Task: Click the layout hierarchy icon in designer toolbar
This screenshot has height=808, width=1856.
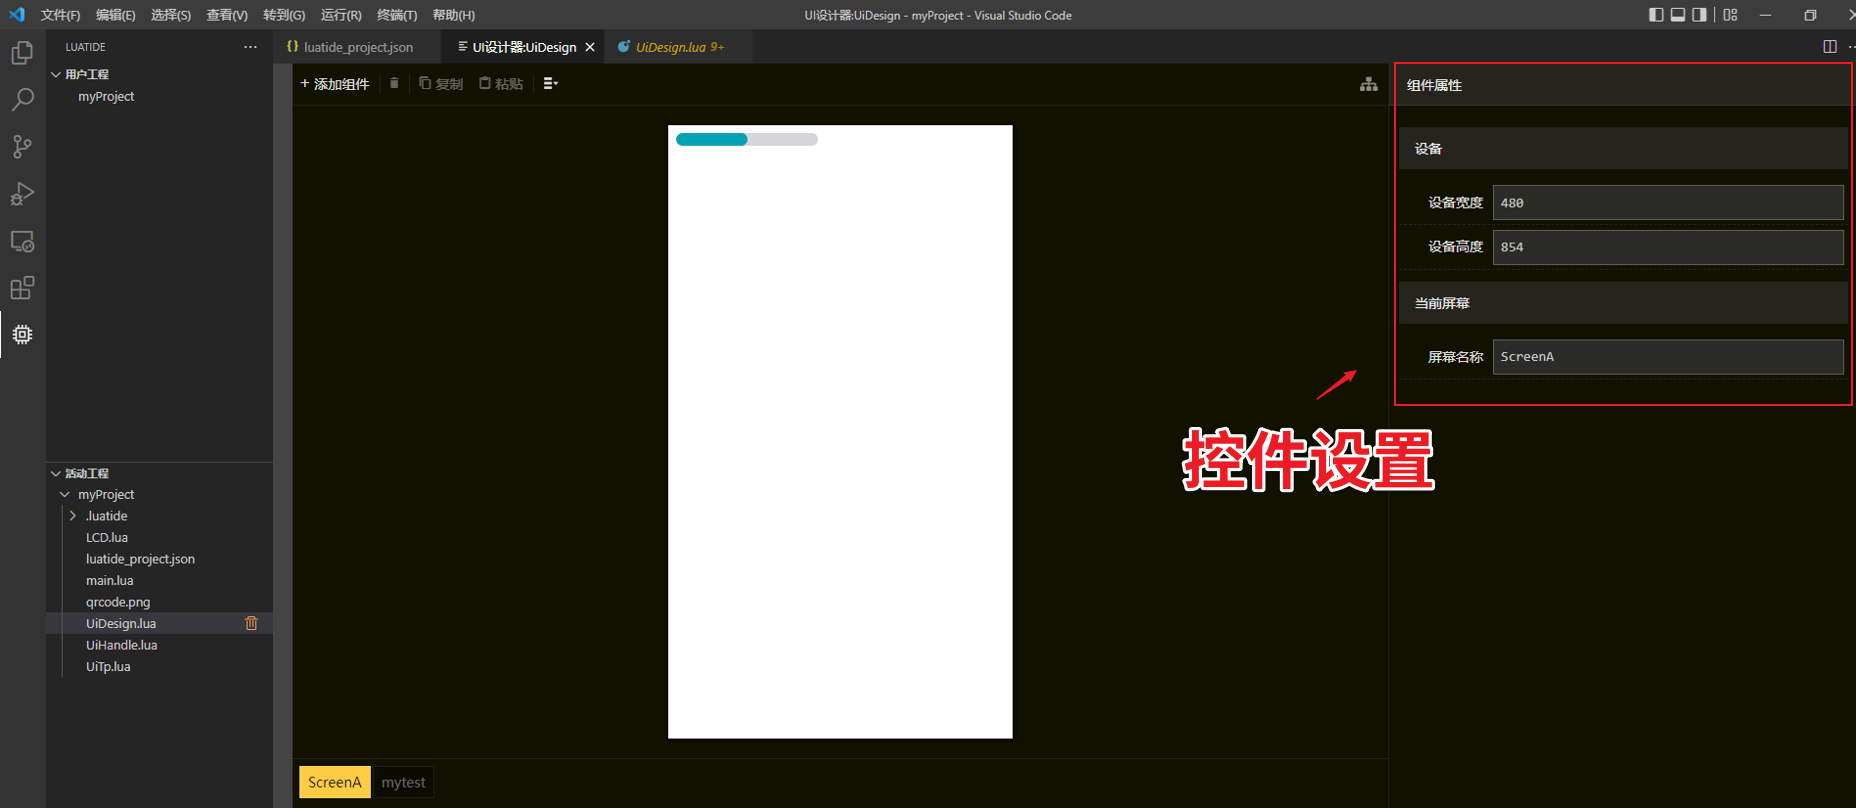Action: pyautogui.click(x=1368, y=84)
